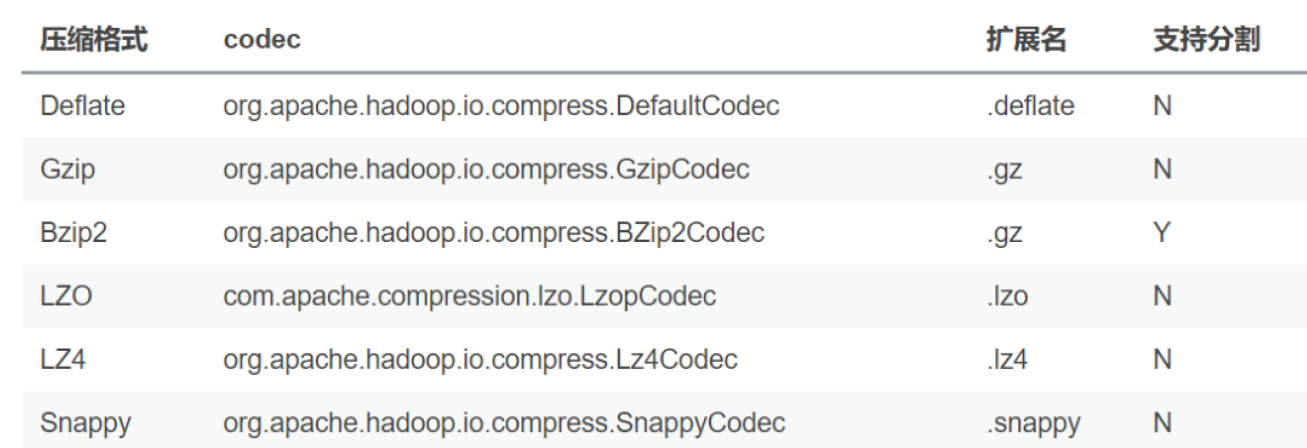Select the Gzip format name cell

pyautogui.click(x=68, y=169)
